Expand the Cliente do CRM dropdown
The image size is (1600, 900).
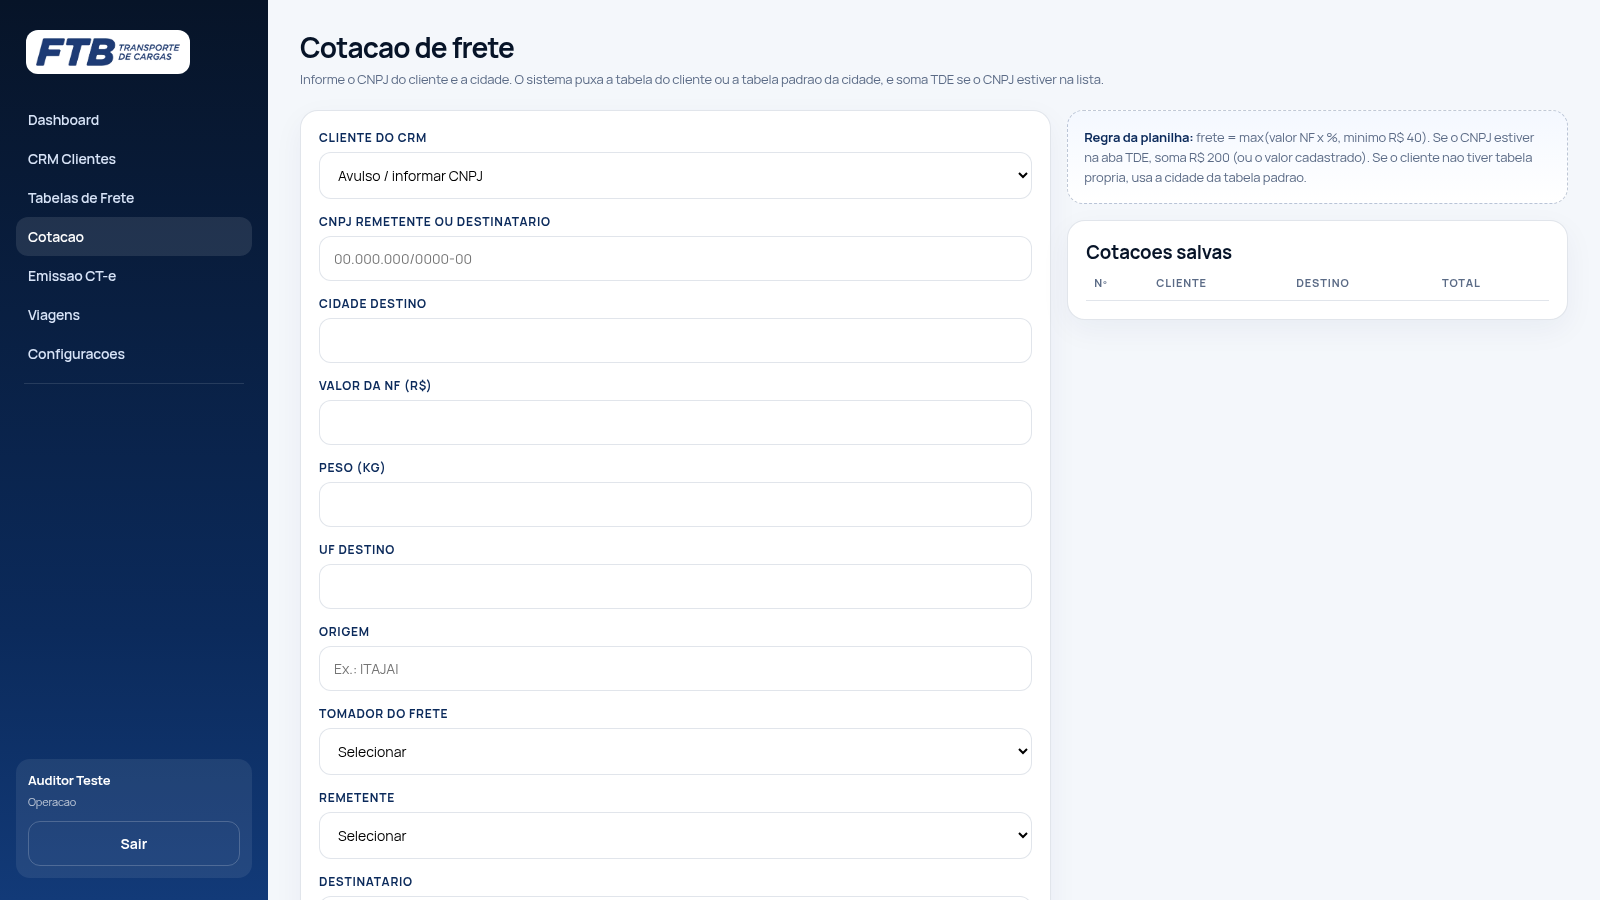pyautogui.click(x=675, y=176)
